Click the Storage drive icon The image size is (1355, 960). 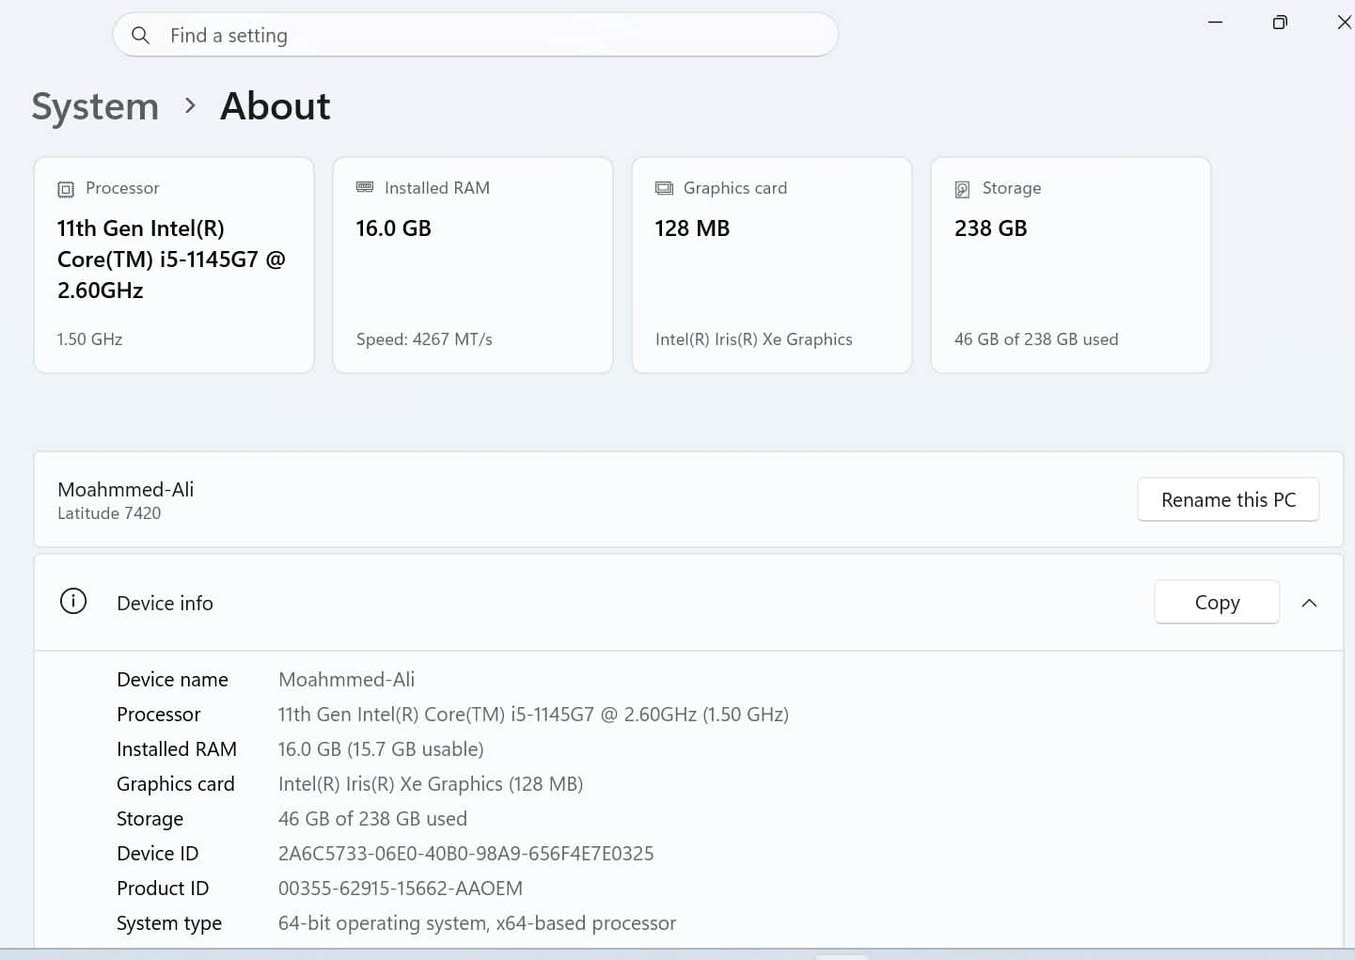tap(962, 189)
